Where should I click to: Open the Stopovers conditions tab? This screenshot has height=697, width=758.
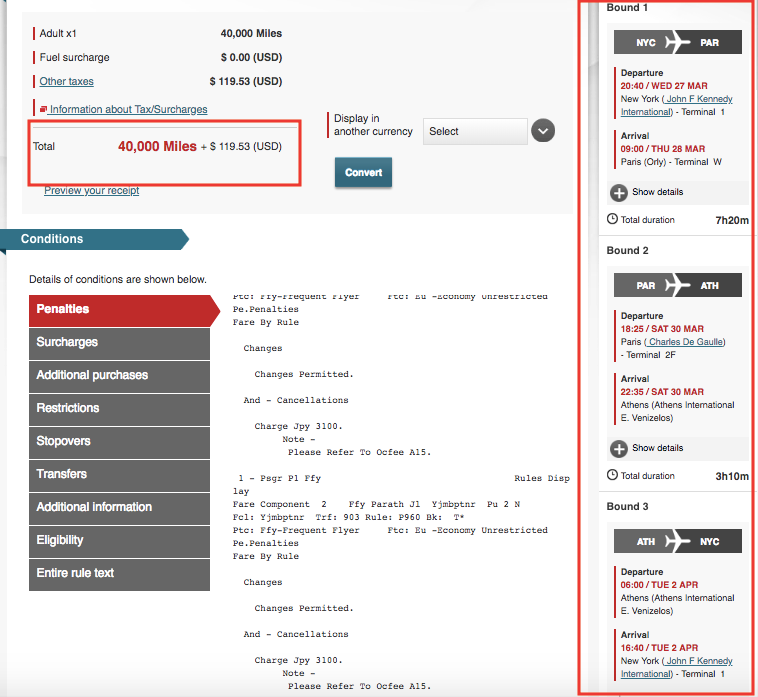tap(119, 441)
